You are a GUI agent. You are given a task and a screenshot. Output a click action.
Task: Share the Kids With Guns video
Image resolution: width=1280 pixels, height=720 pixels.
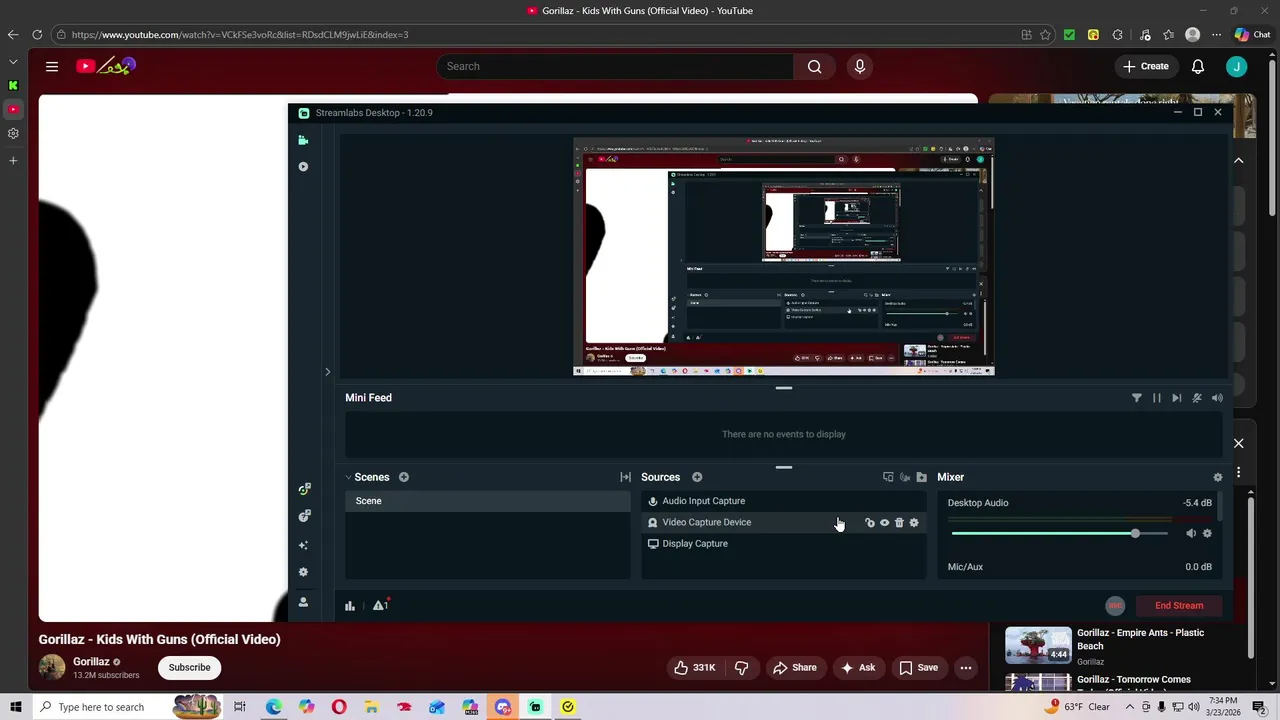click(794, 668)
